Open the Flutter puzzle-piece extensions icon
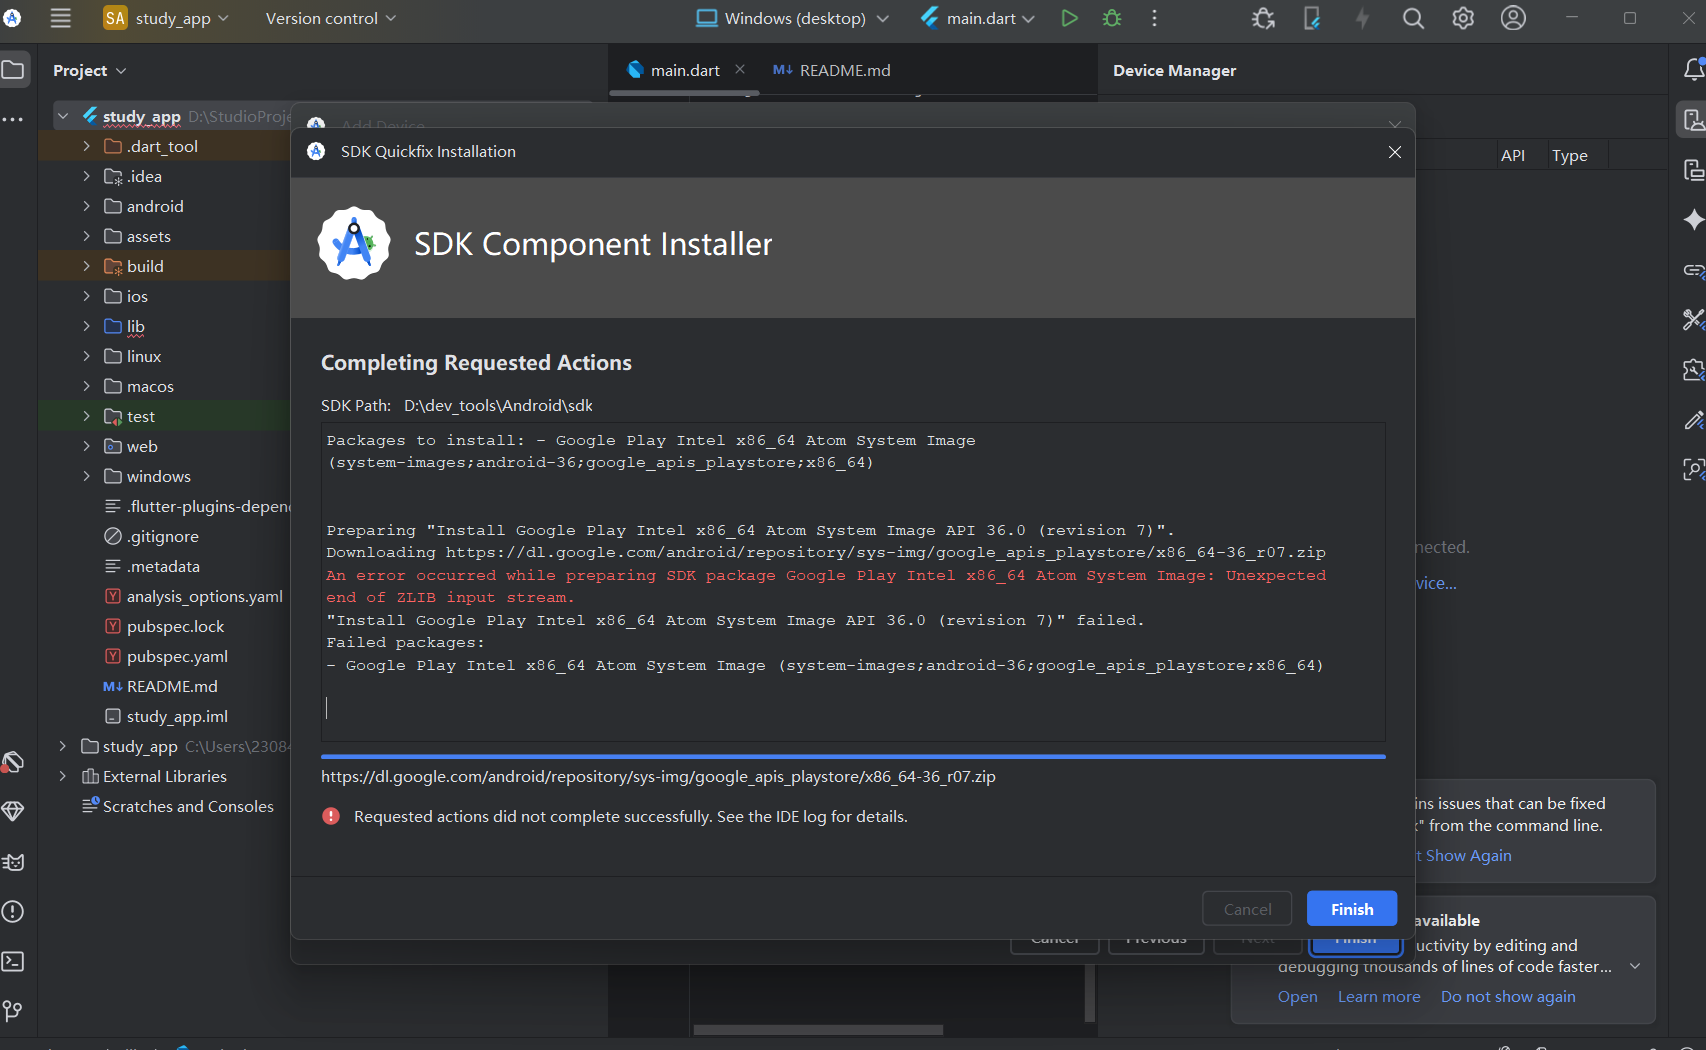The image size is (1706, 1050). pyautogui.click(x=1693, y=370)
